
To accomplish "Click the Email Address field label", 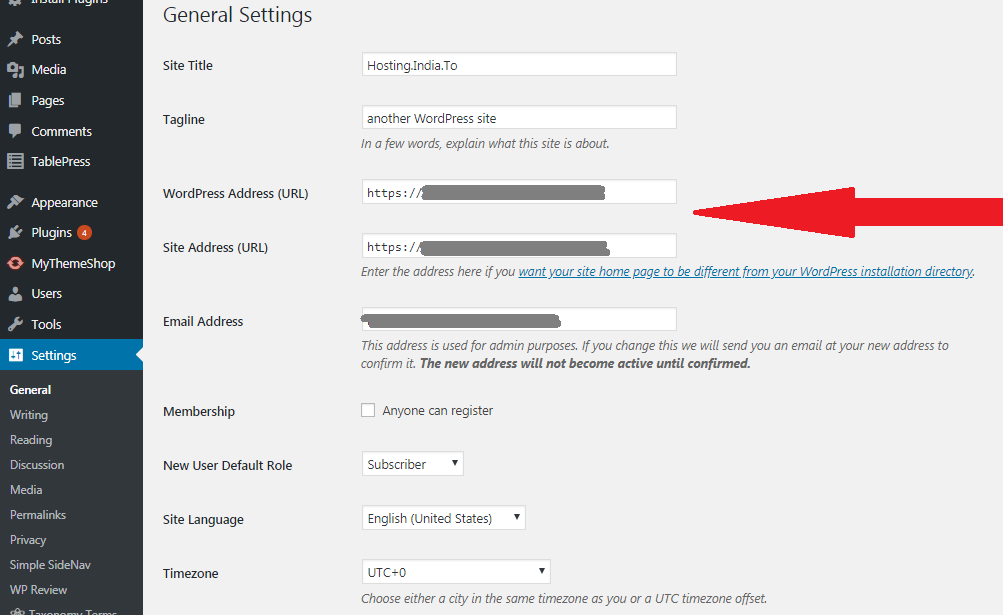I will 203,321.
